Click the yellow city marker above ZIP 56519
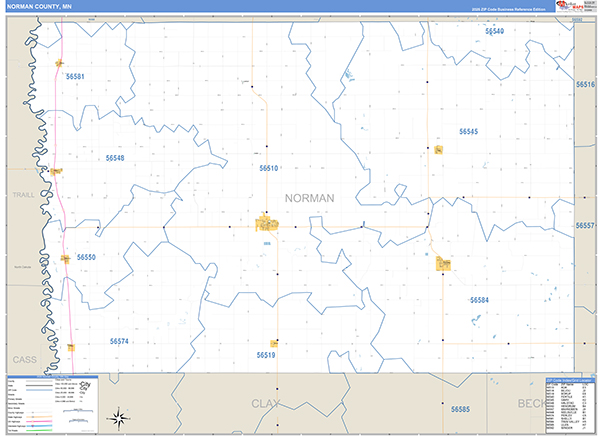The width and height of the screenshot is (600, 436). pyautogui.click(x=274, y=343)
